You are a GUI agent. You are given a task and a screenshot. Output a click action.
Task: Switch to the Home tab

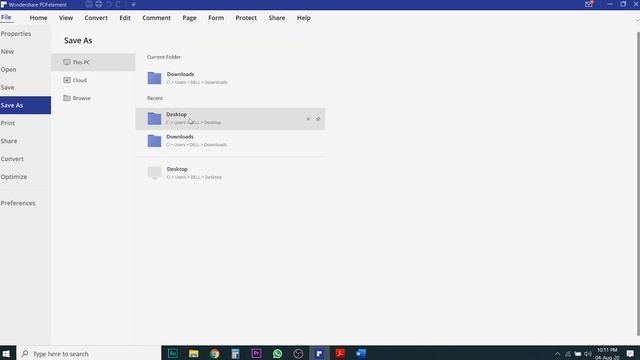tap(38, 18)
